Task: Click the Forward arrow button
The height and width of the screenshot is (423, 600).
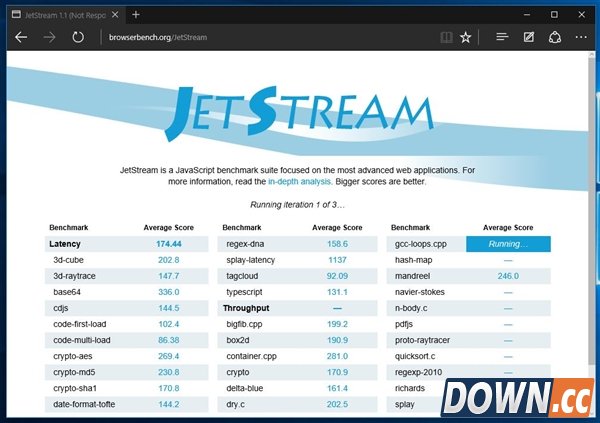Action: tap(49, 37)
